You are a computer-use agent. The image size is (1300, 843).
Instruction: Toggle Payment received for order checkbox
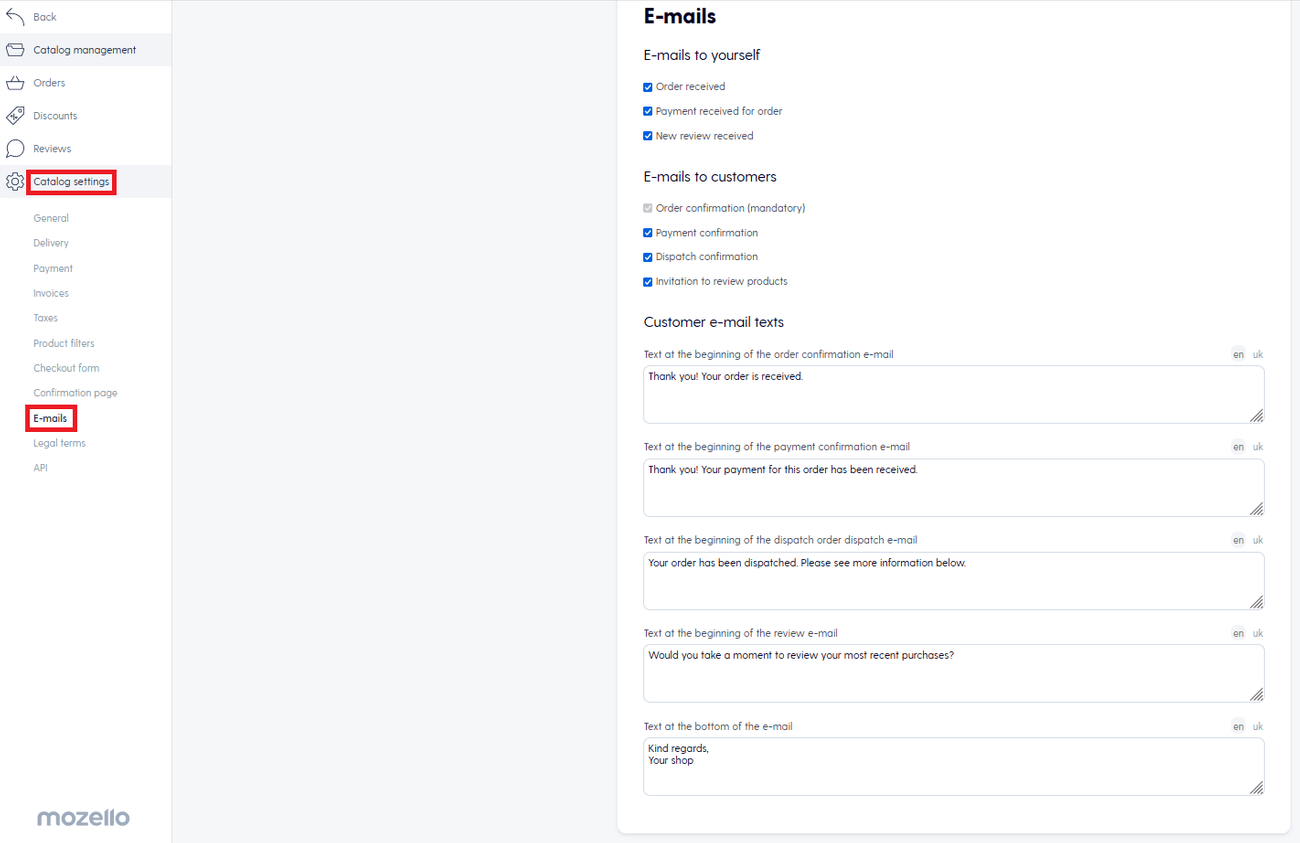click(648, 112)
